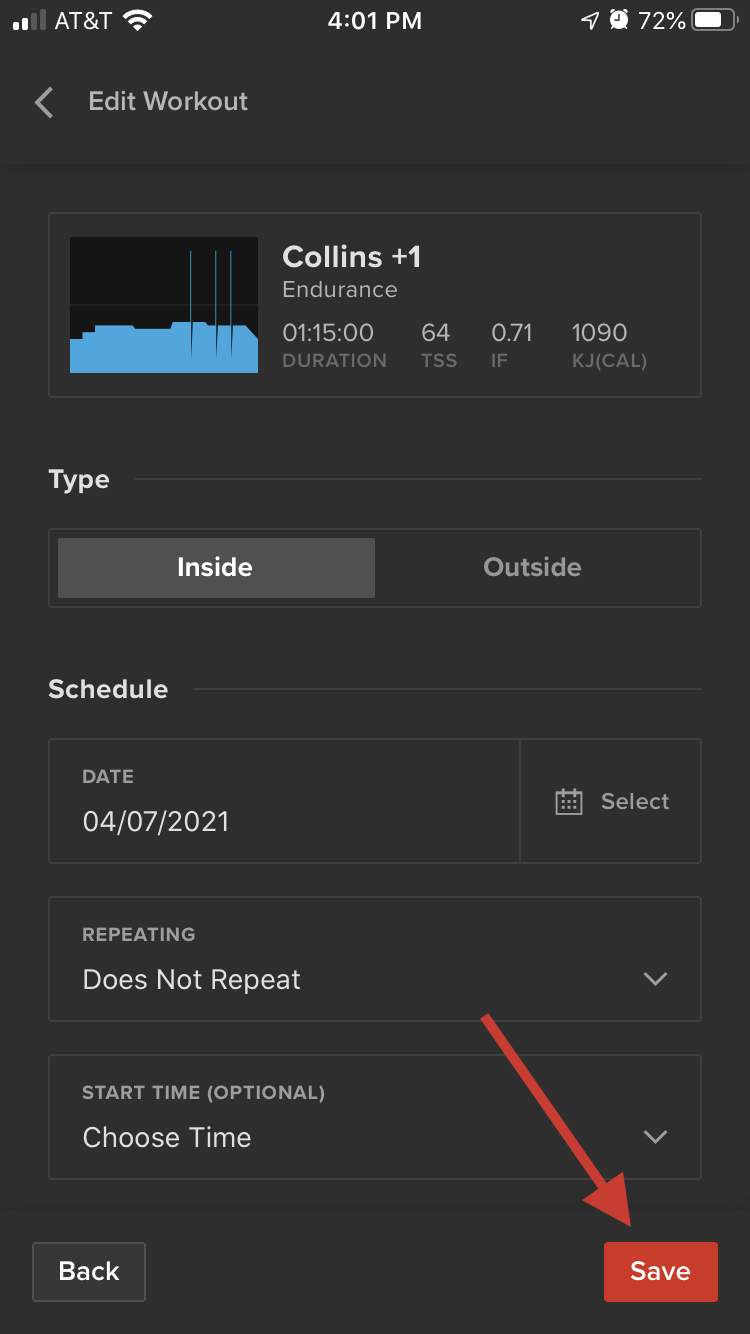
Task: Tap the alarm clock status icon
Action: [619, 21]
